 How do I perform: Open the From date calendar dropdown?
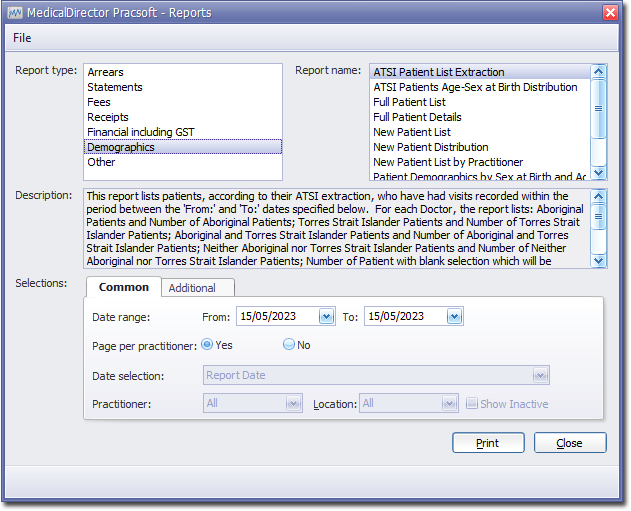[326, 317]
